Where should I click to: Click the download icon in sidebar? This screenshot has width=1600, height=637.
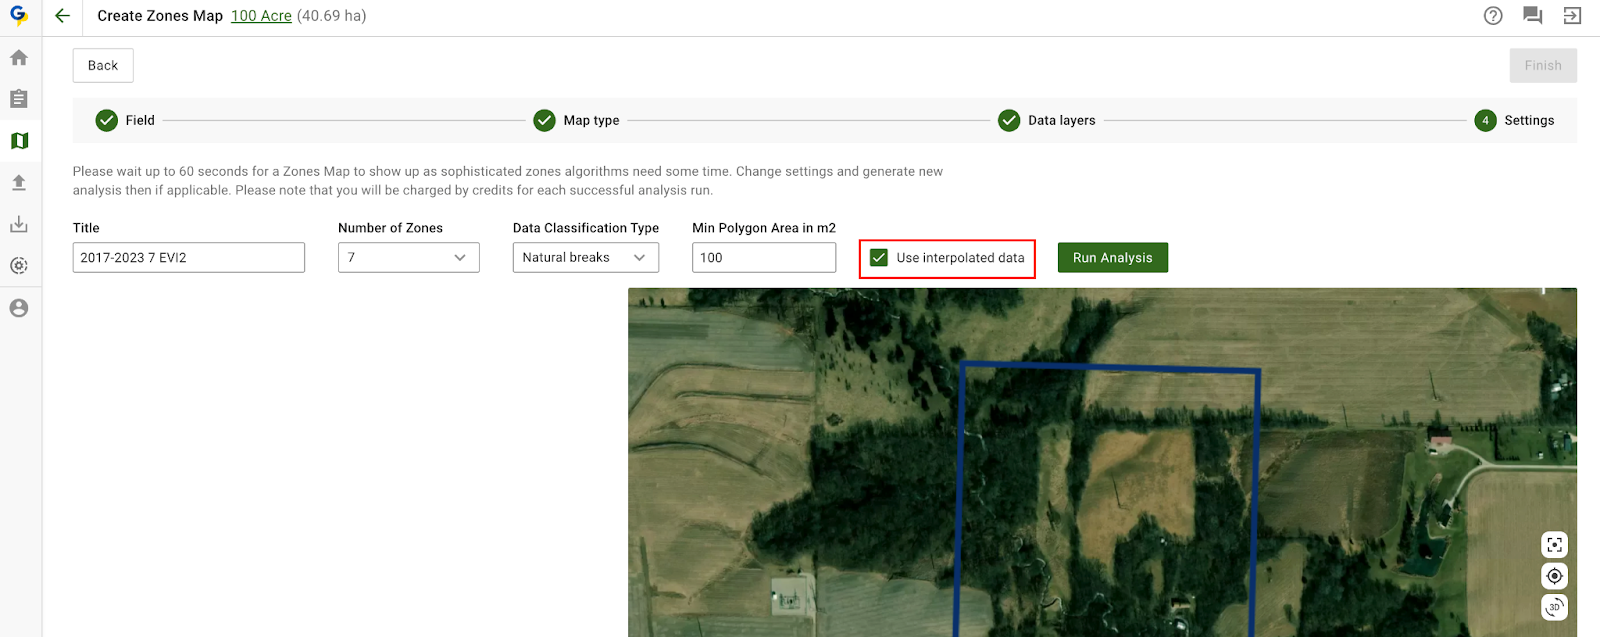[x=19, y=224]
